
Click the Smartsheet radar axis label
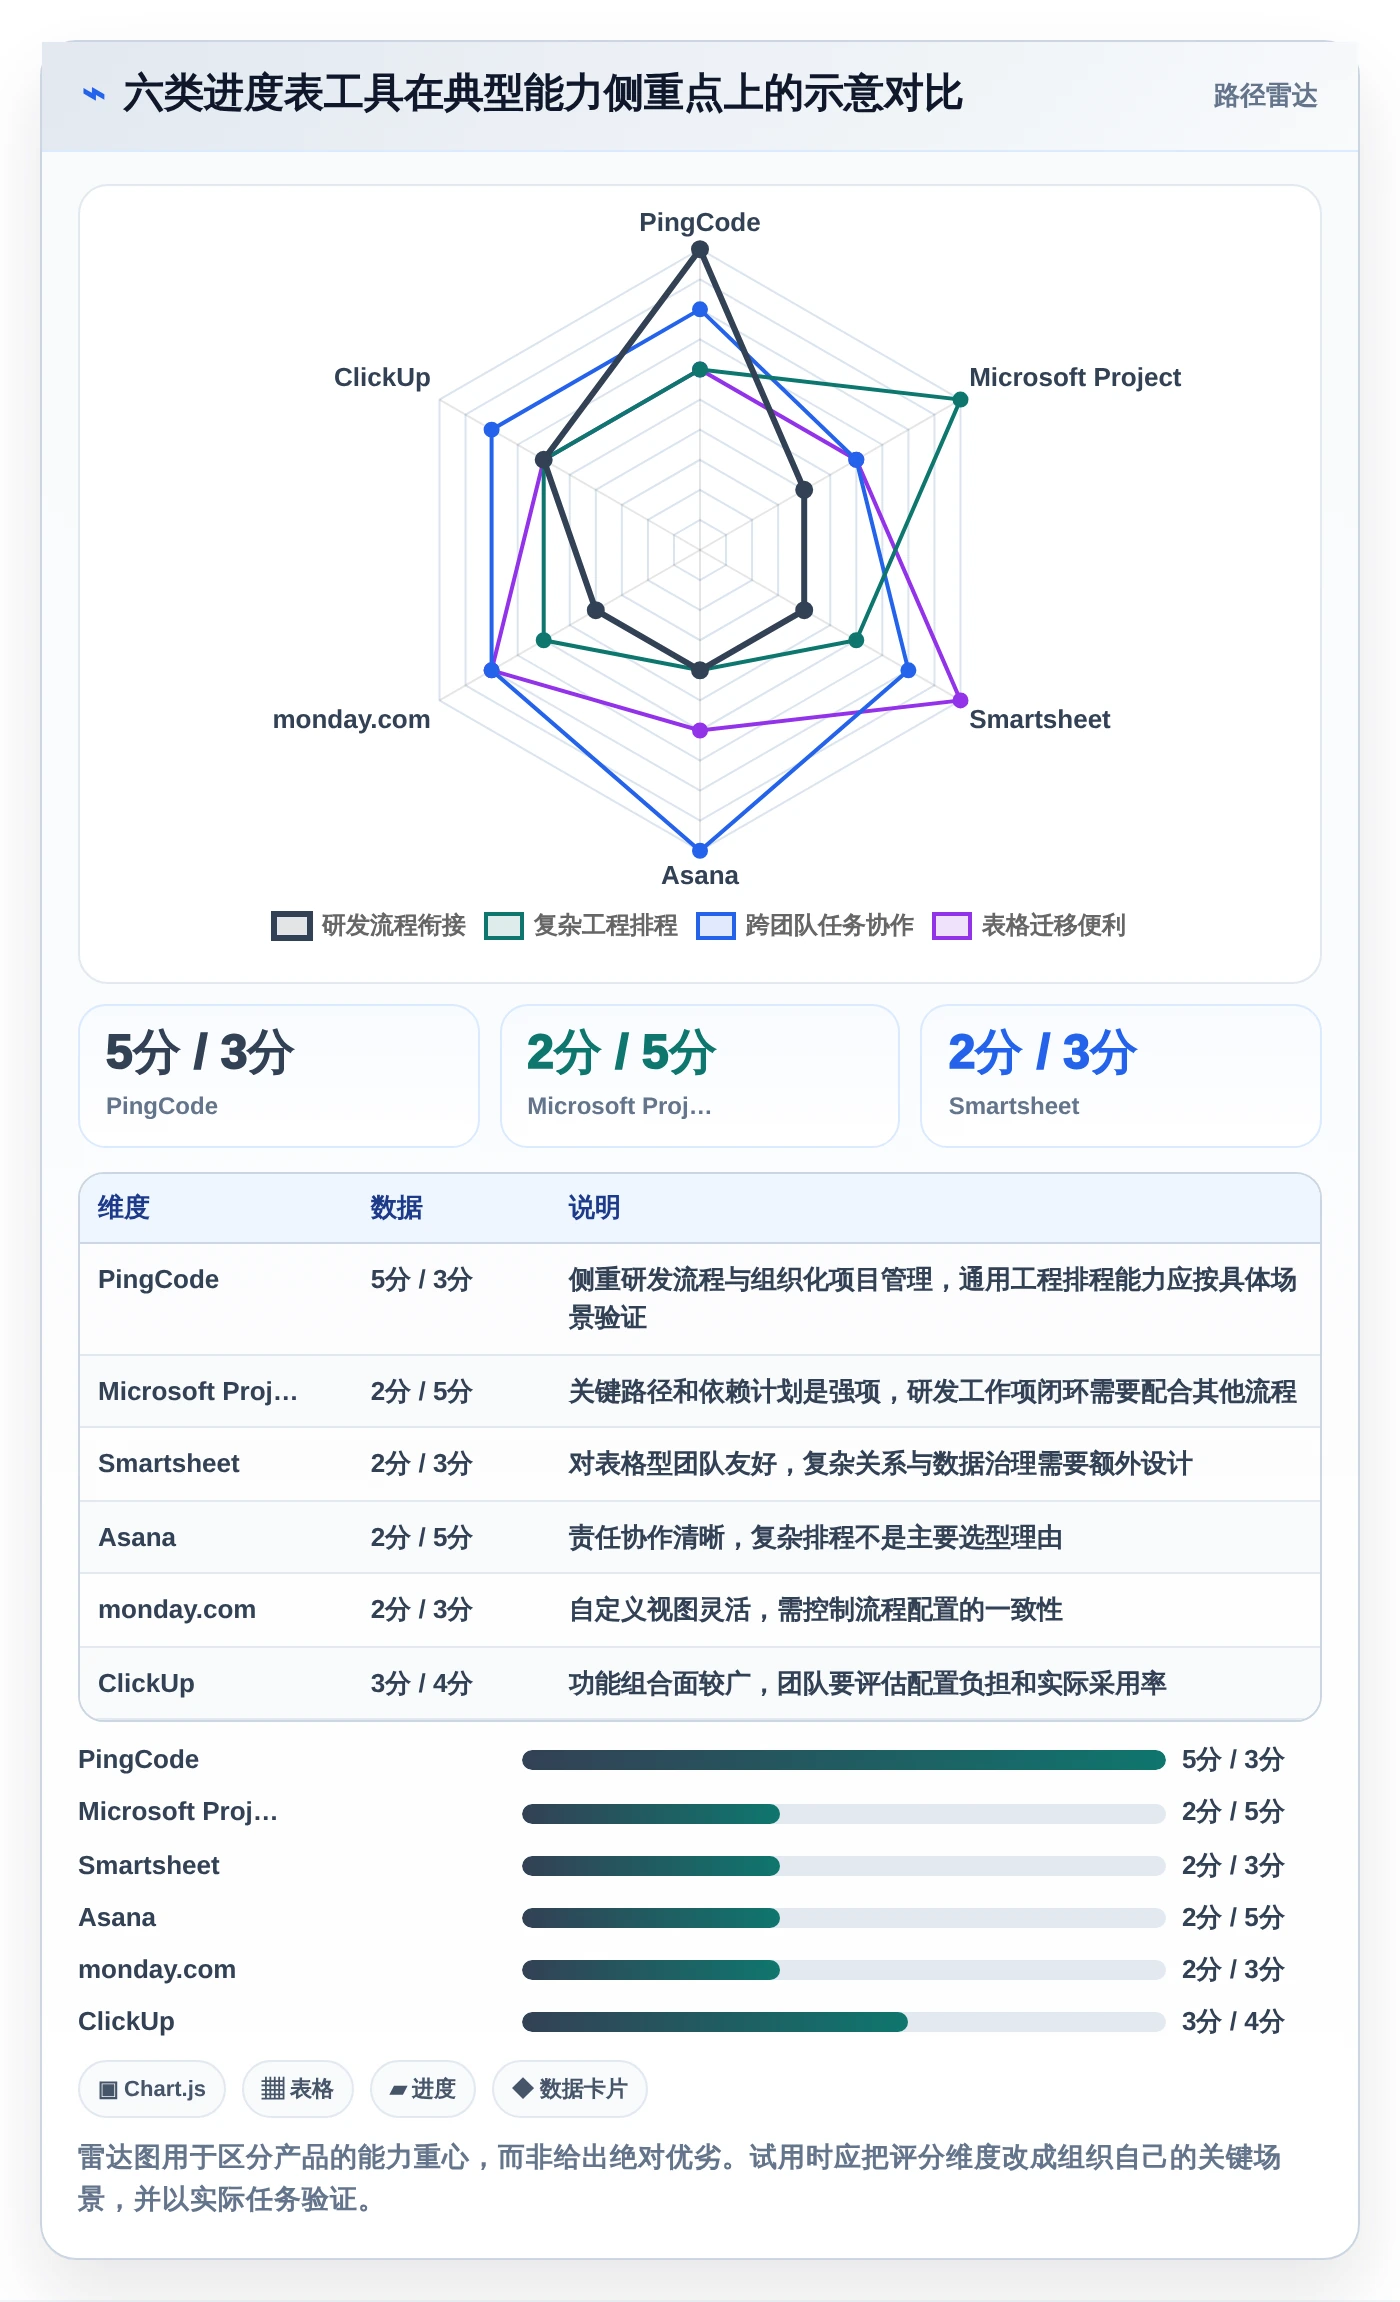(1040, 719)
